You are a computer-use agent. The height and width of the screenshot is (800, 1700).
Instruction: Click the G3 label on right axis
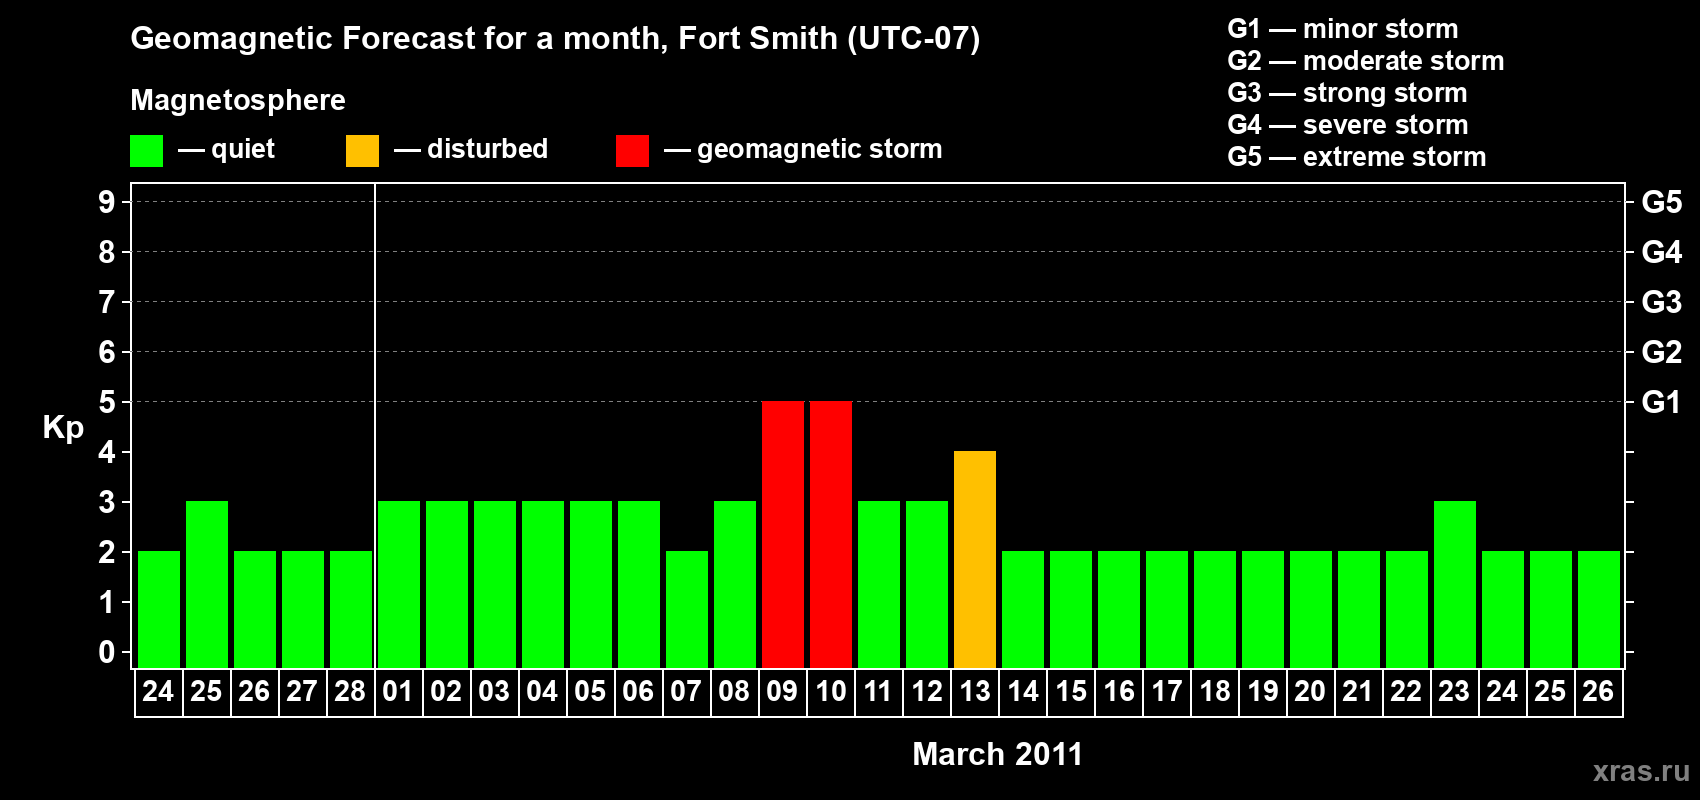1661,302
